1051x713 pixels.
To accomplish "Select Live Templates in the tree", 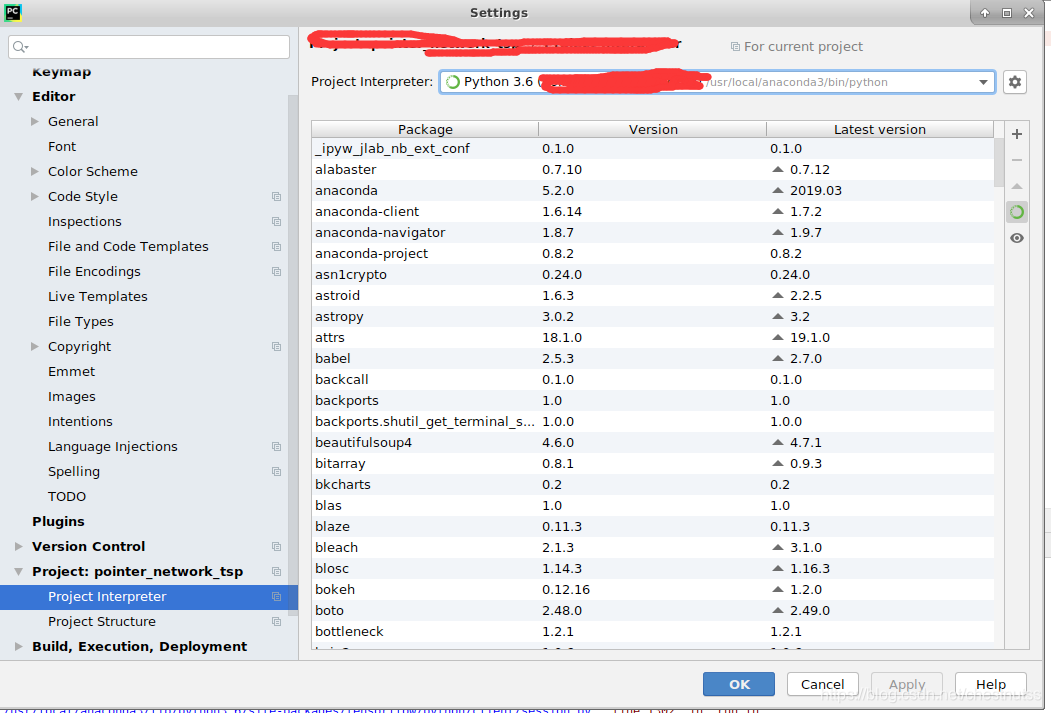I will (x=98, y=296).
